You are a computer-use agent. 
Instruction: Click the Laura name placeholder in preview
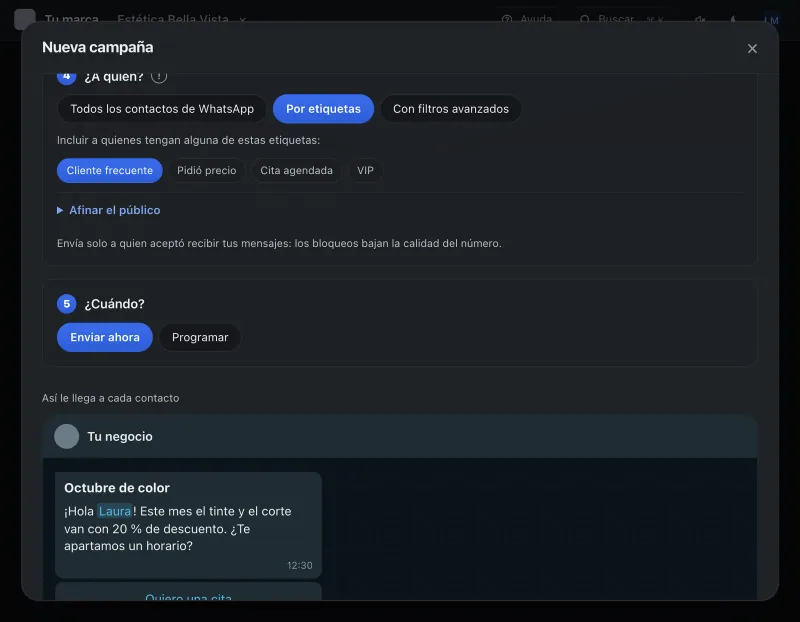coord(115,511)
